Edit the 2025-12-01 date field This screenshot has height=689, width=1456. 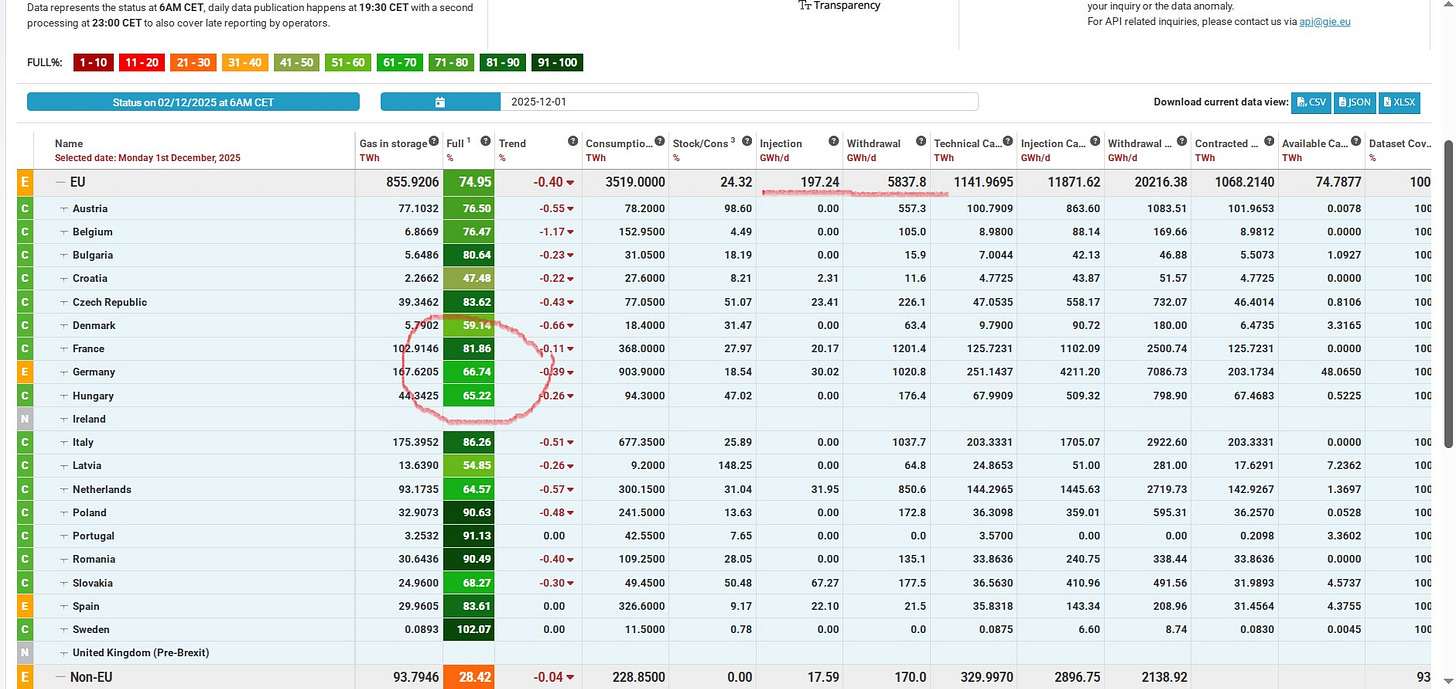[x=739, y=102]
